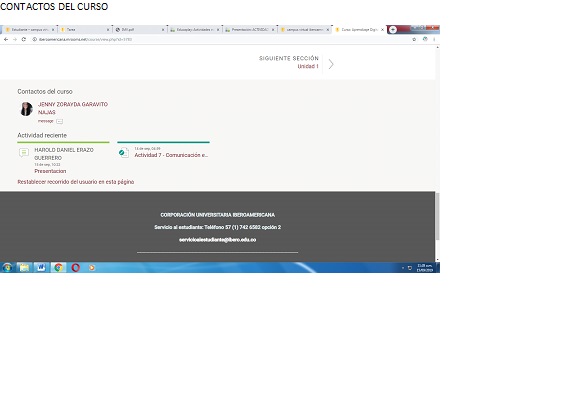Screen dimensions: 588x404
Task: Open Actividad 7 - Comunicación link
Action: pyautogui.click(x=171, y=155)
